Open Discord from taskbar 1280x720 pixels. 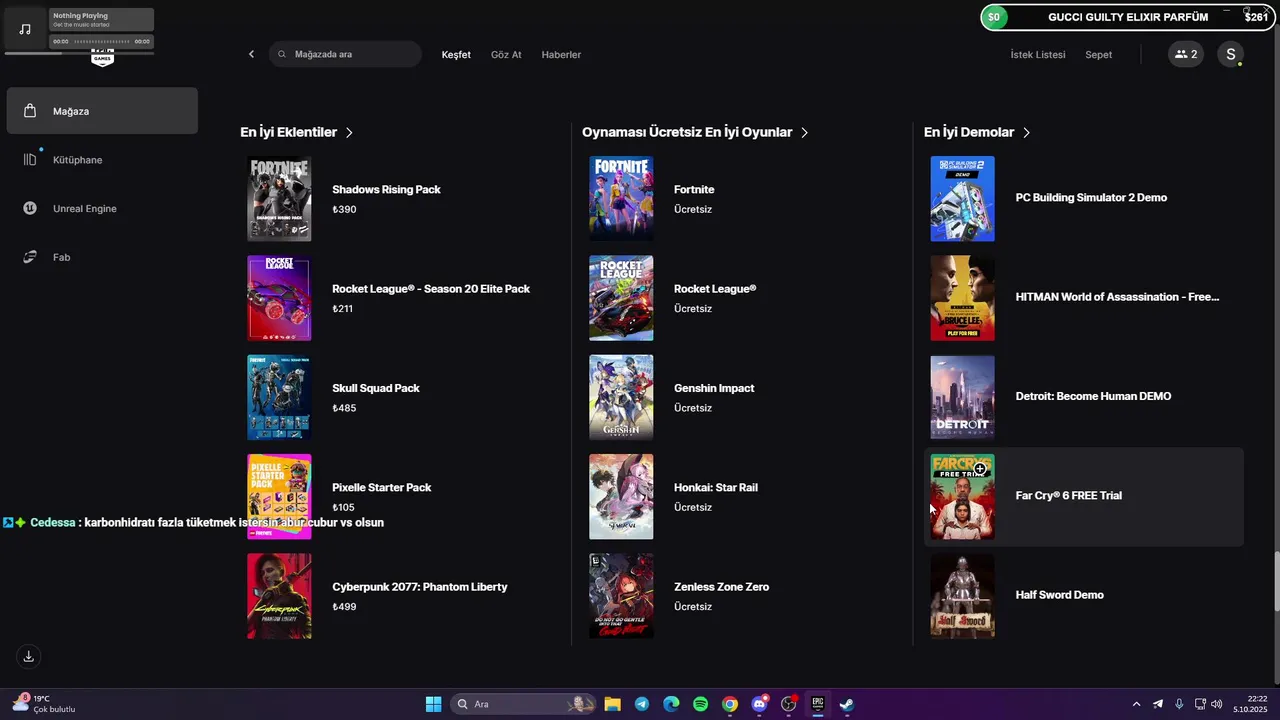tap(760, 704)
